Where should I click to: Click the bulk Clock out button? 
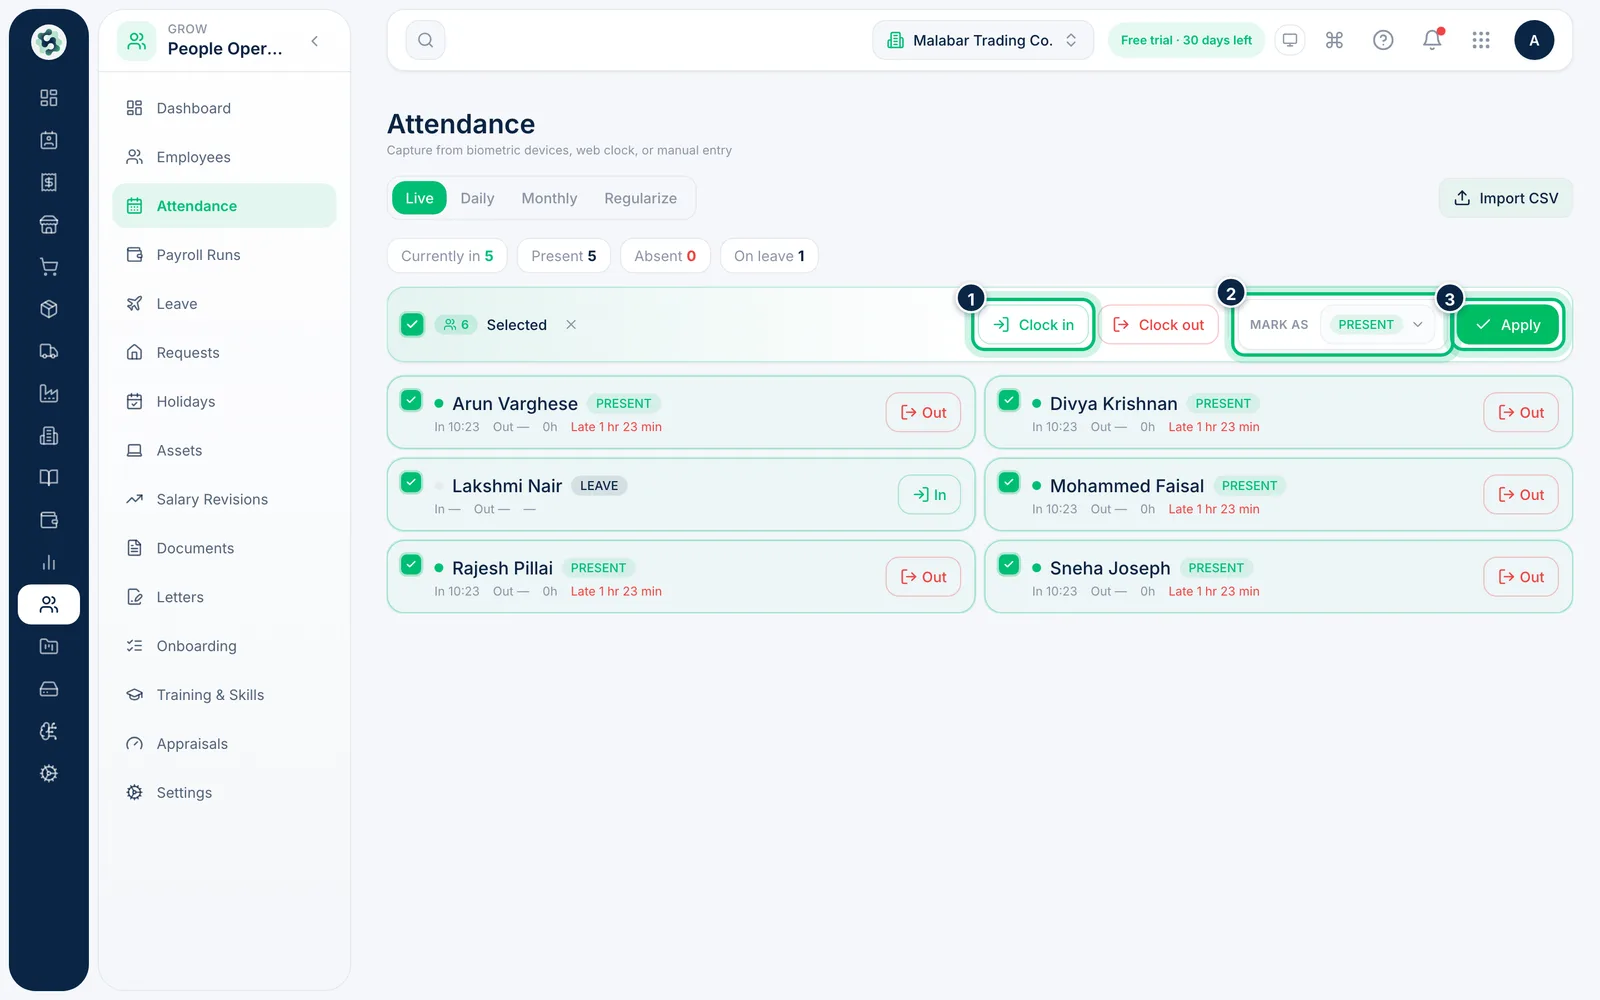pyautogui.click(x=1159, y=324)
